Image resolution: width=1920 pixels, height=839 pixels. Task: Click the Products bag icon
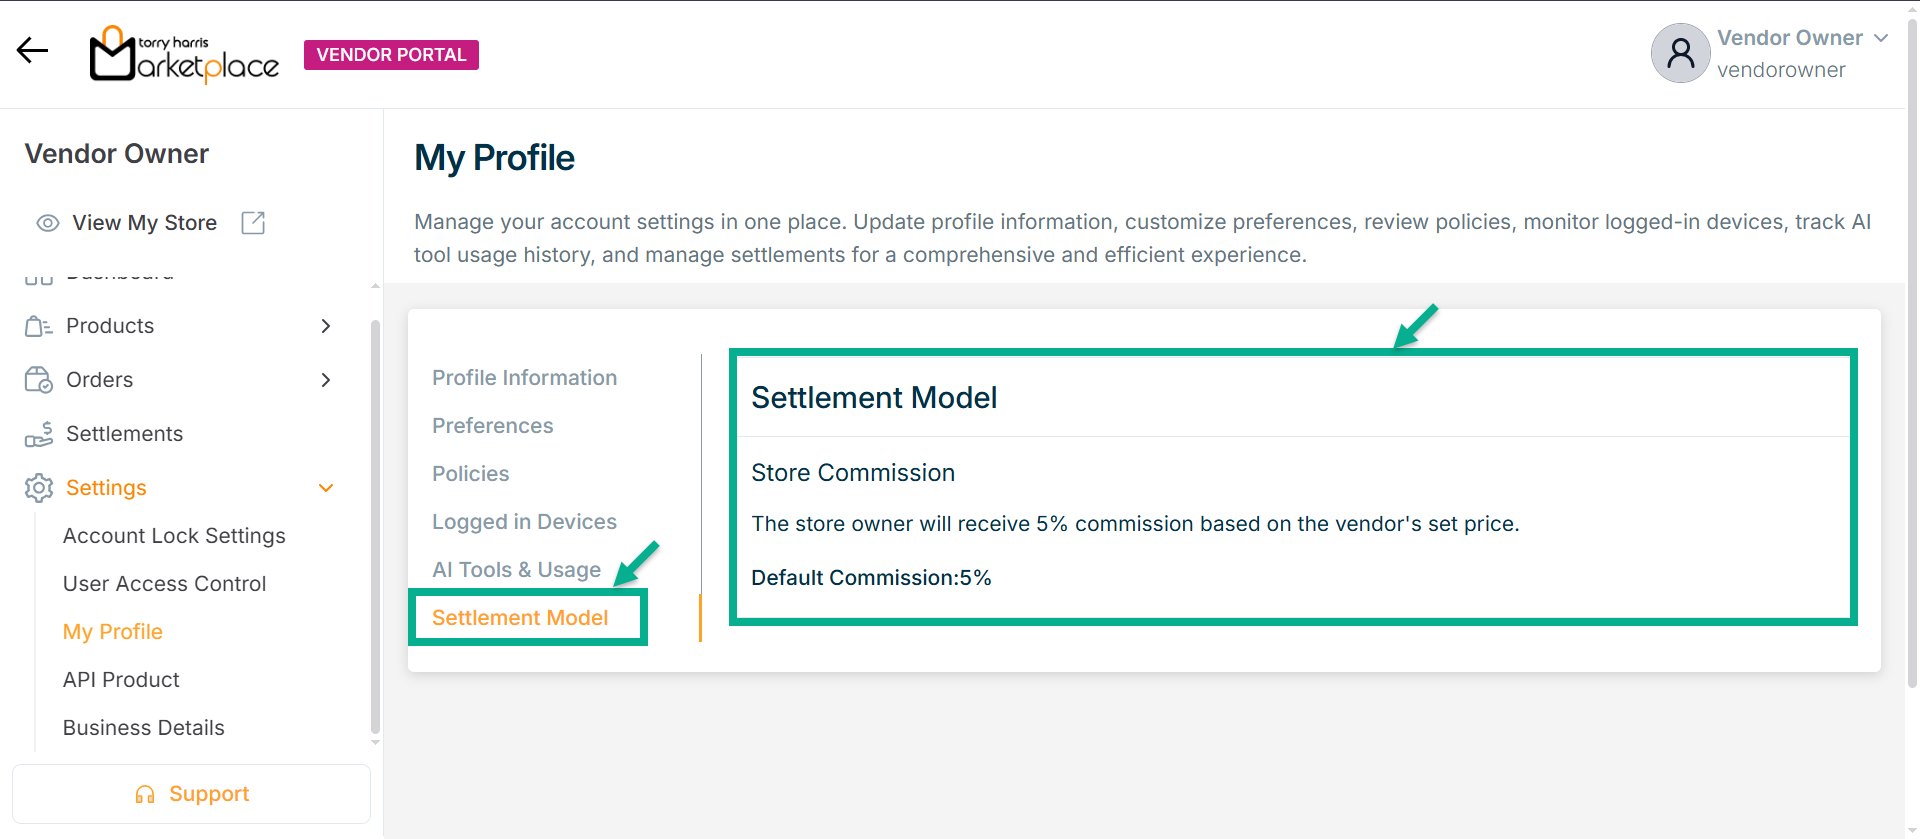pos(38,326)
